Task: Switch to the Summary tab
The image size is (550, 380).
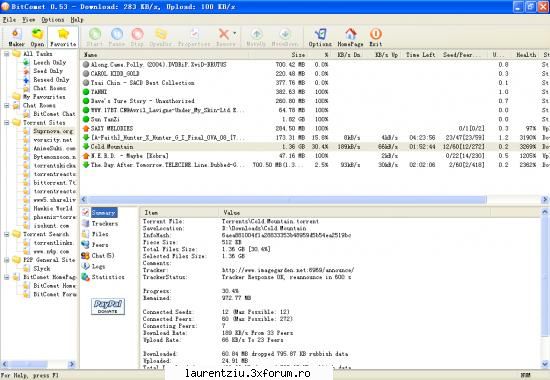Action: pyautogui.click(x=104, y=213)
